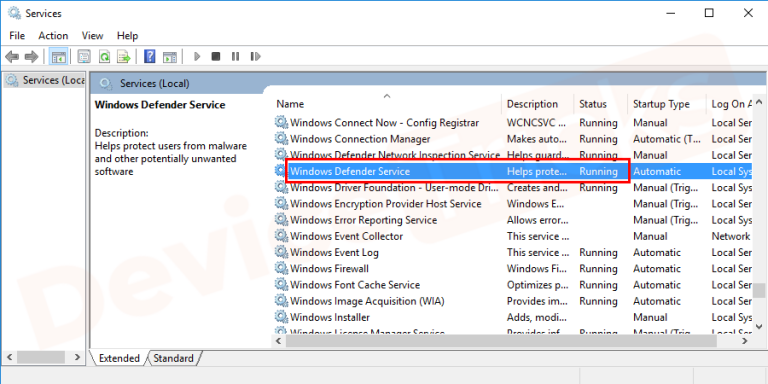Click the Refresh toolbar icon
The width and height of the screenshot is (768, 384).
(x=104, y=57)
